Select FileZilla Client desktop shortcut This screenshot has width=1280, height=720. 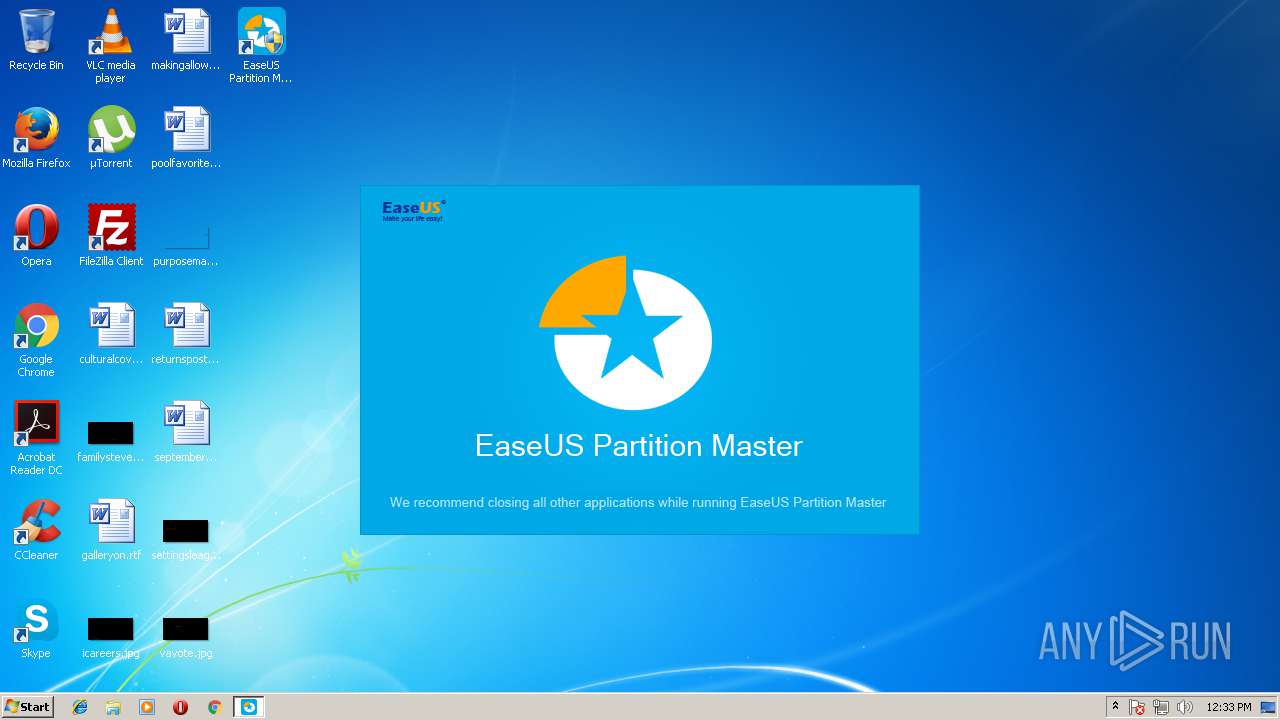coord(111,236)
